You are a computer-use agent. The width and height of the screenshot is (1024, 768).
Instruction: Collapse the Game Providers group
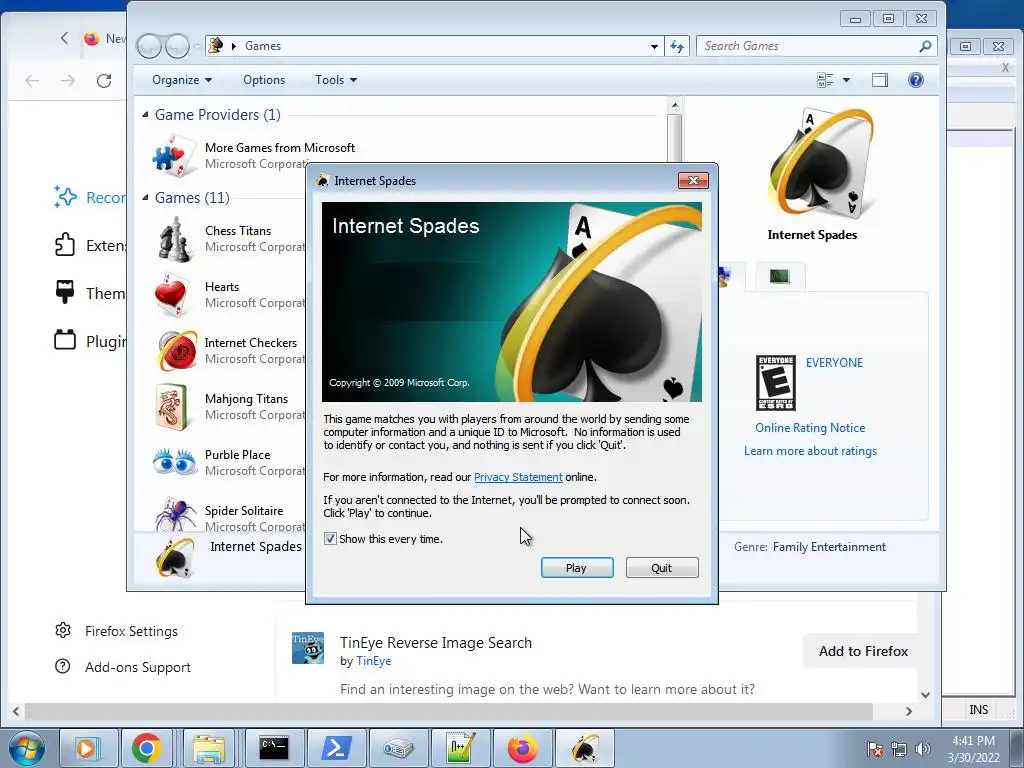pos(145,115)
